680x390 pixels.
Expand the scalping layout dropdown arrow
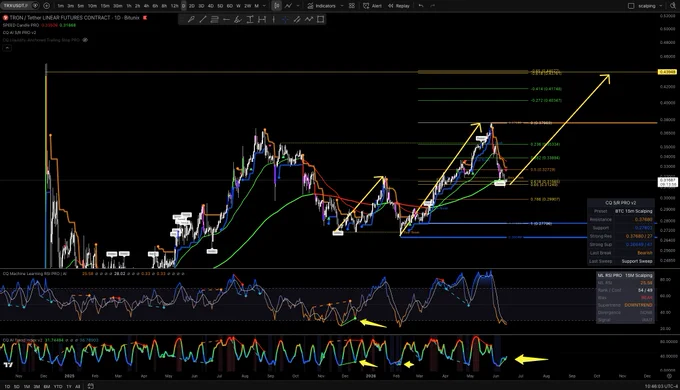click(x=660, y=6)
